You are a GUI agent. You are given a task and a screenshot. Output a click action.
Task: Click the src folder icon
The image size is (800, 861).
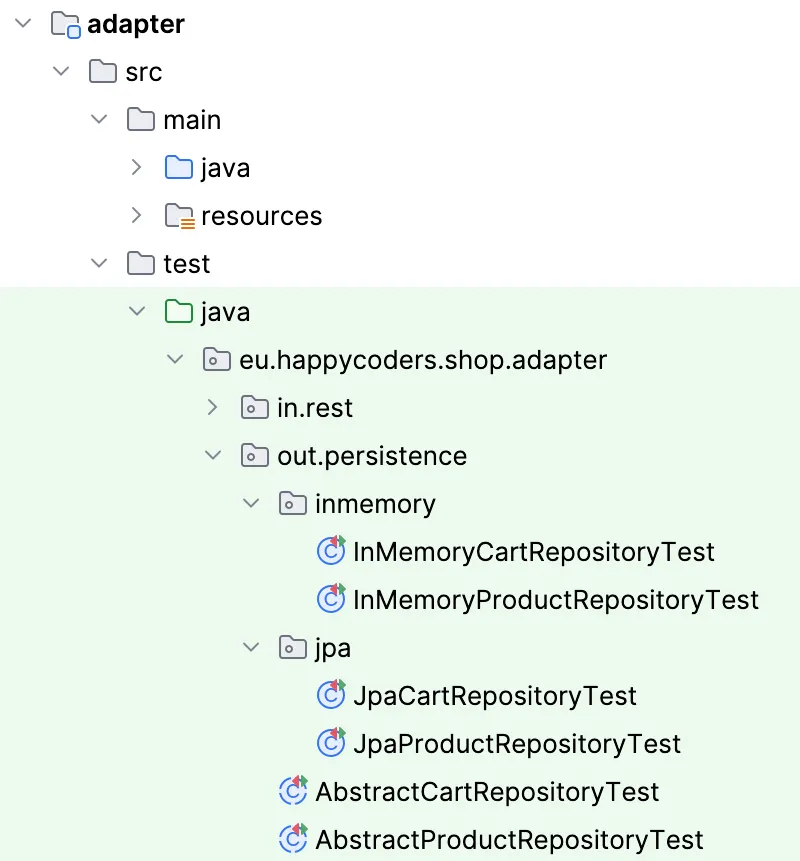103,71
